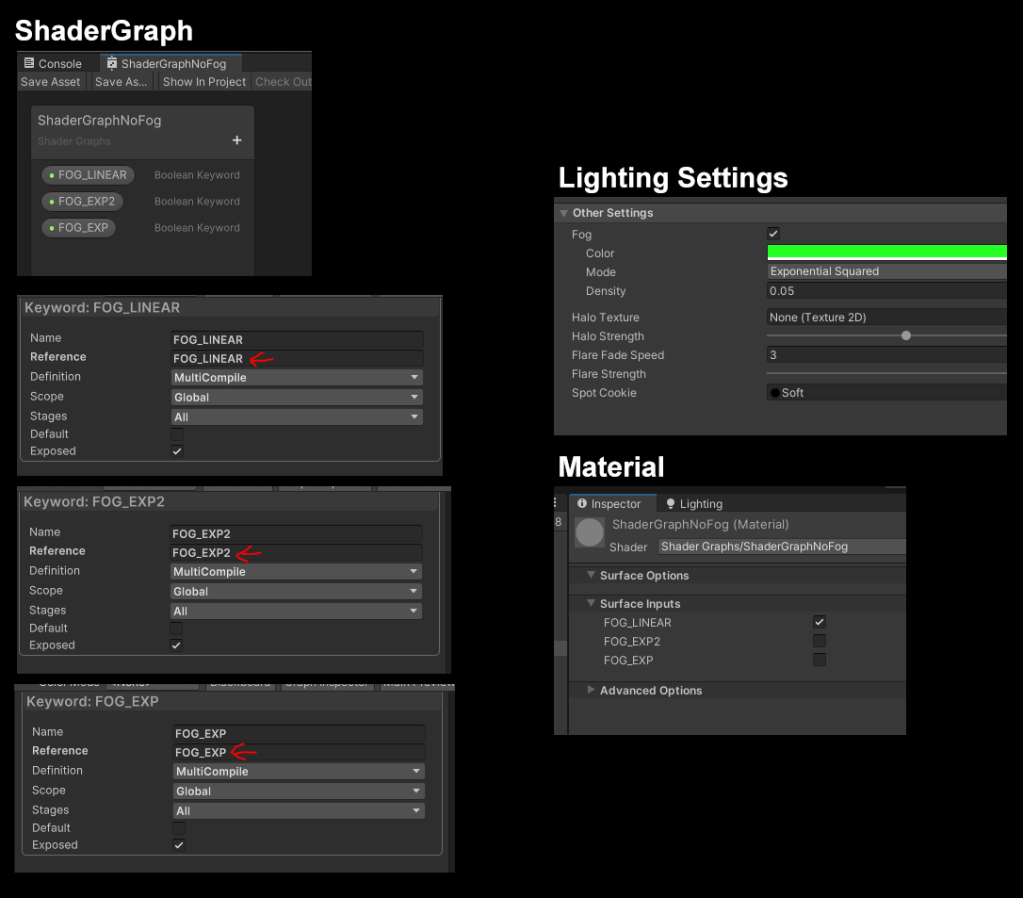Select the FOG_EXP keyword pill in blackboard
The width and height of the screenshot is (1023, 898).
pos(79,228)
